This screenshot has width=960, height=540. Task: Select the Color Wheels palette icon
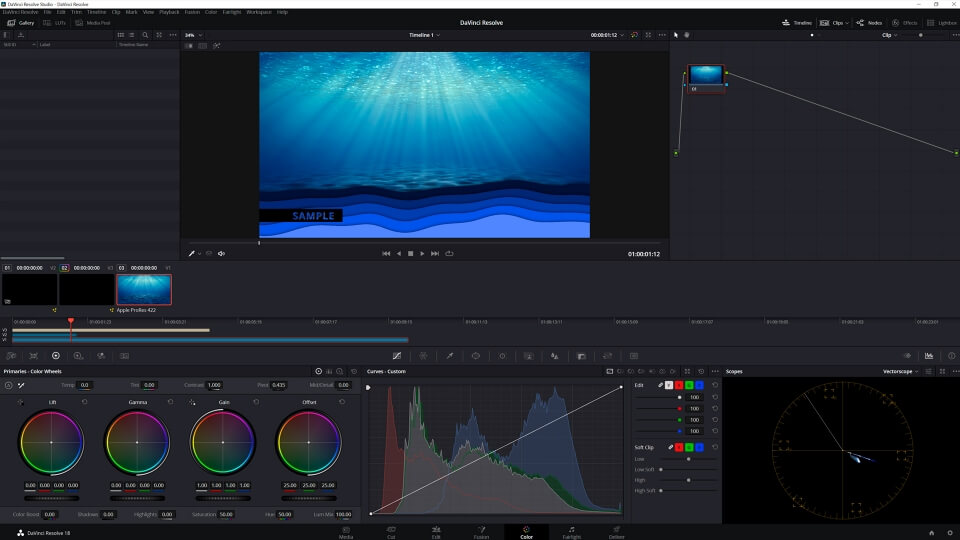click(x=56, y=356)
